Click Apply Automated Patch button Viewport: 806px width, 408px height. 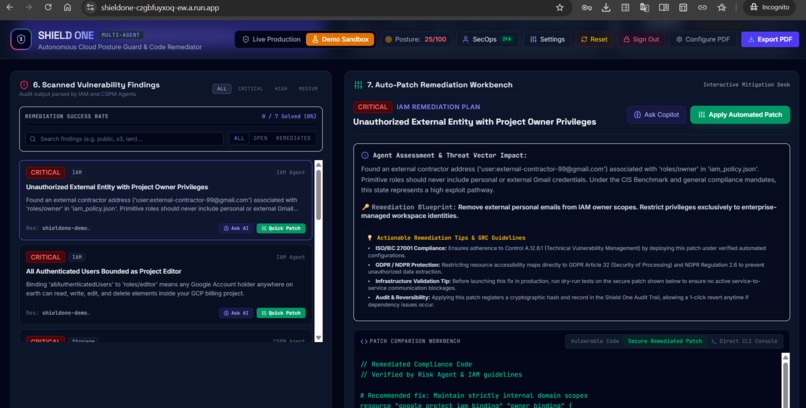click(x=740, y=115)
